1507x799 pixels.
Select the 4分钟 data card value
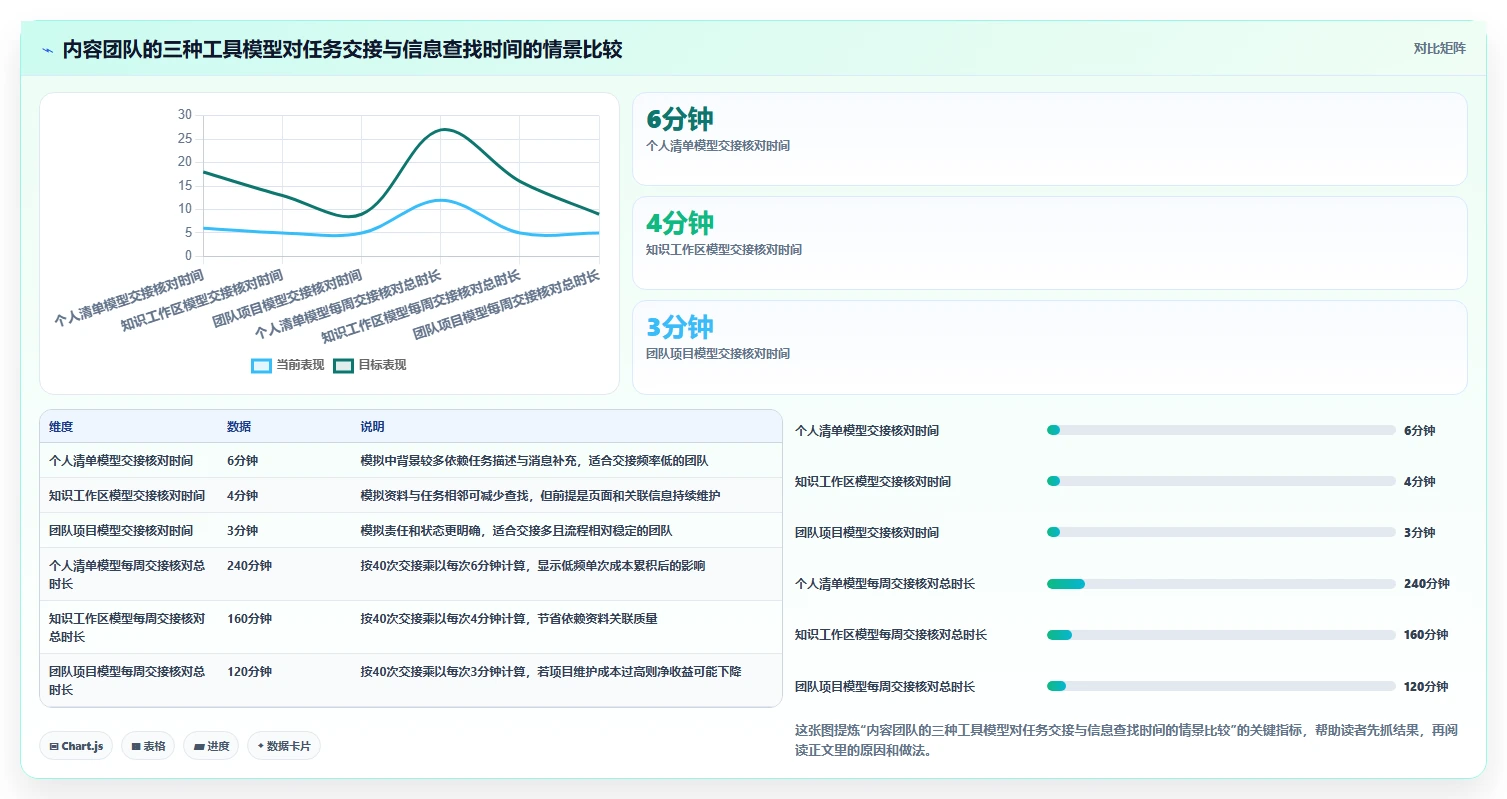680,223
